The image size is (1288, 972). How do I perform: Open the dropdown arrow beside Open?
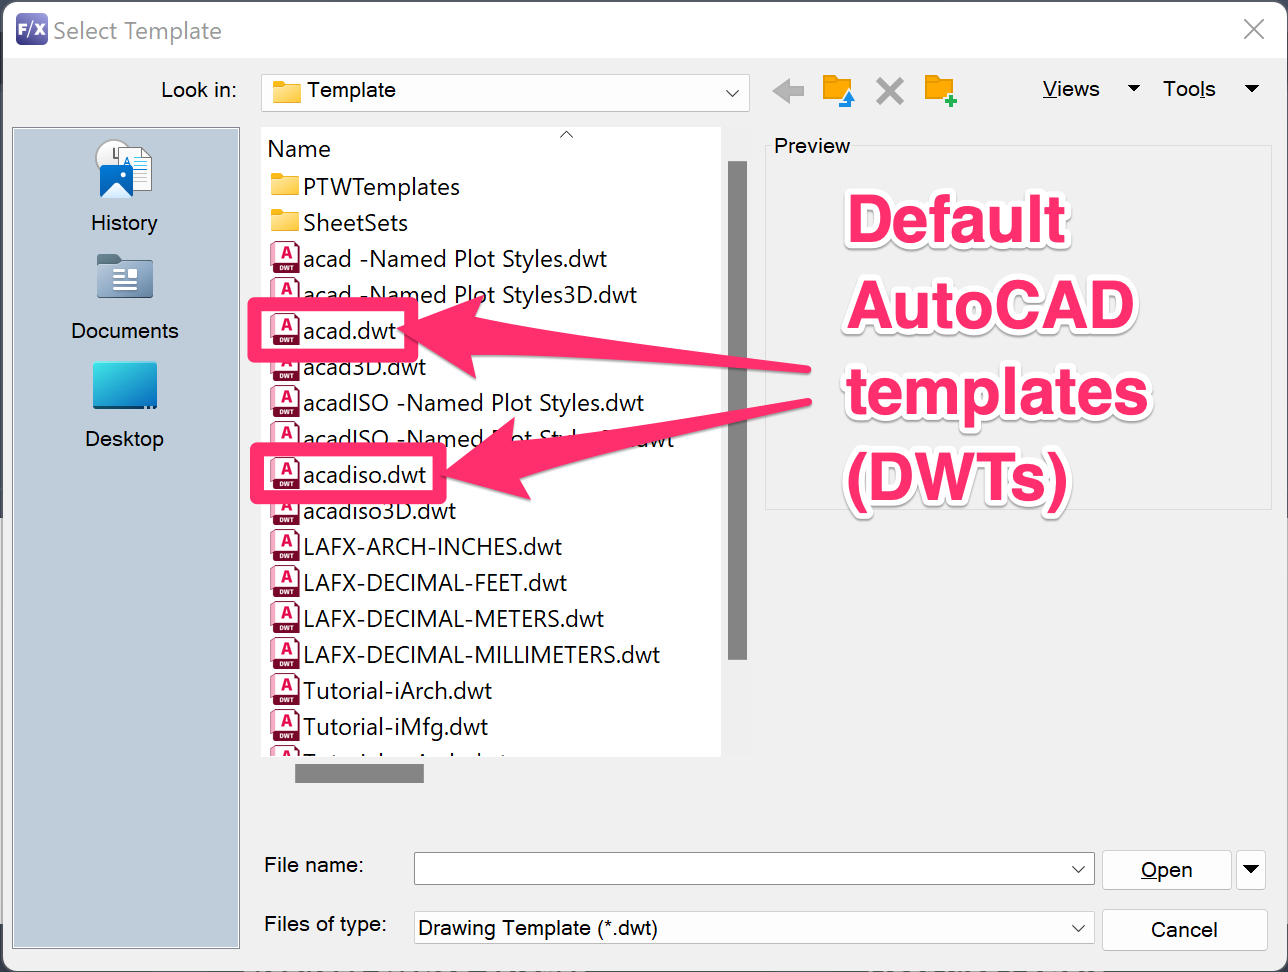tap(1251, 869)
